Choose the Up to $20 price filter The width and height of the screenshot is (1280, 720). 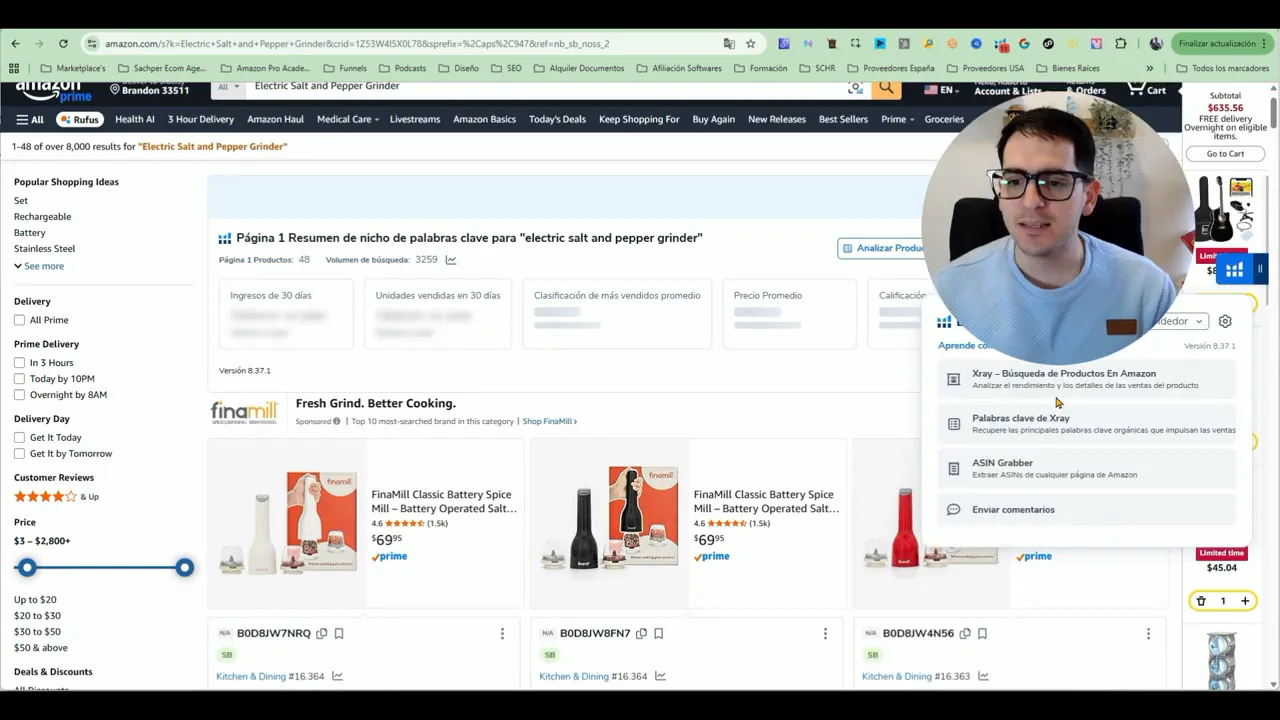point(35,600)
